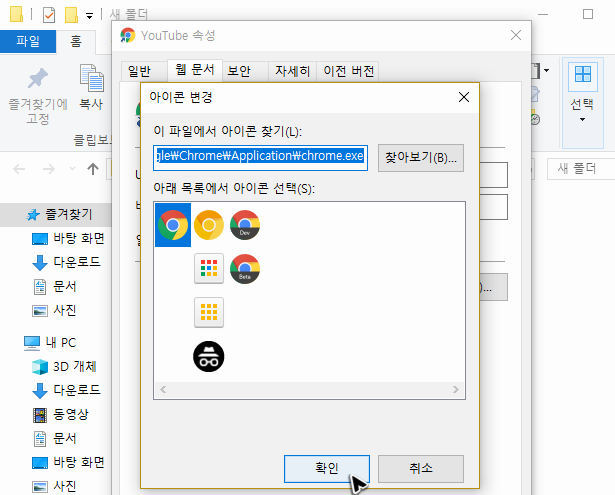Choose the yellow Chrome Canary icon

[209, 225]
